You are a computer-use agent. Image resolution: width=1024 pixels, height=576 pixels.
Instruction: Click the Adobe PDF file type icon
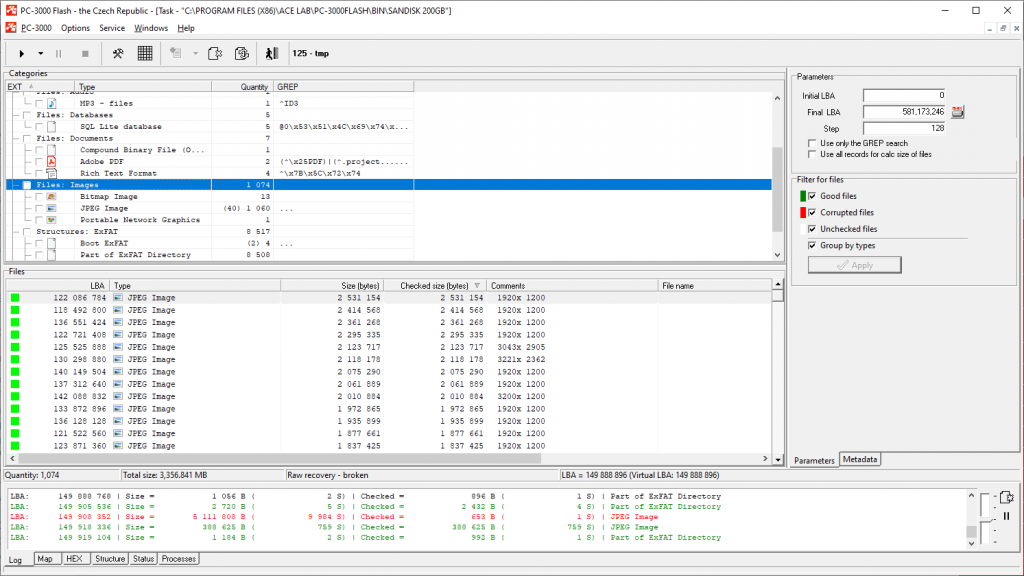tap(53, 161)
